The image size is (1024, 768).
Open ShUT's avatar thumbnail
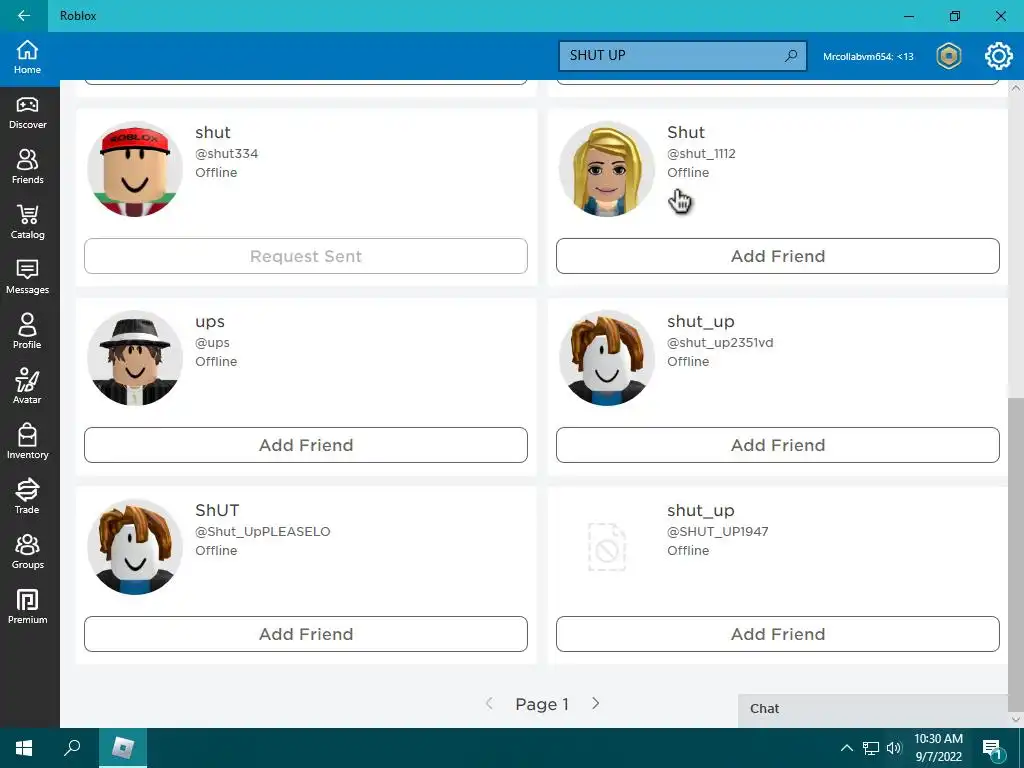(135, 547)
